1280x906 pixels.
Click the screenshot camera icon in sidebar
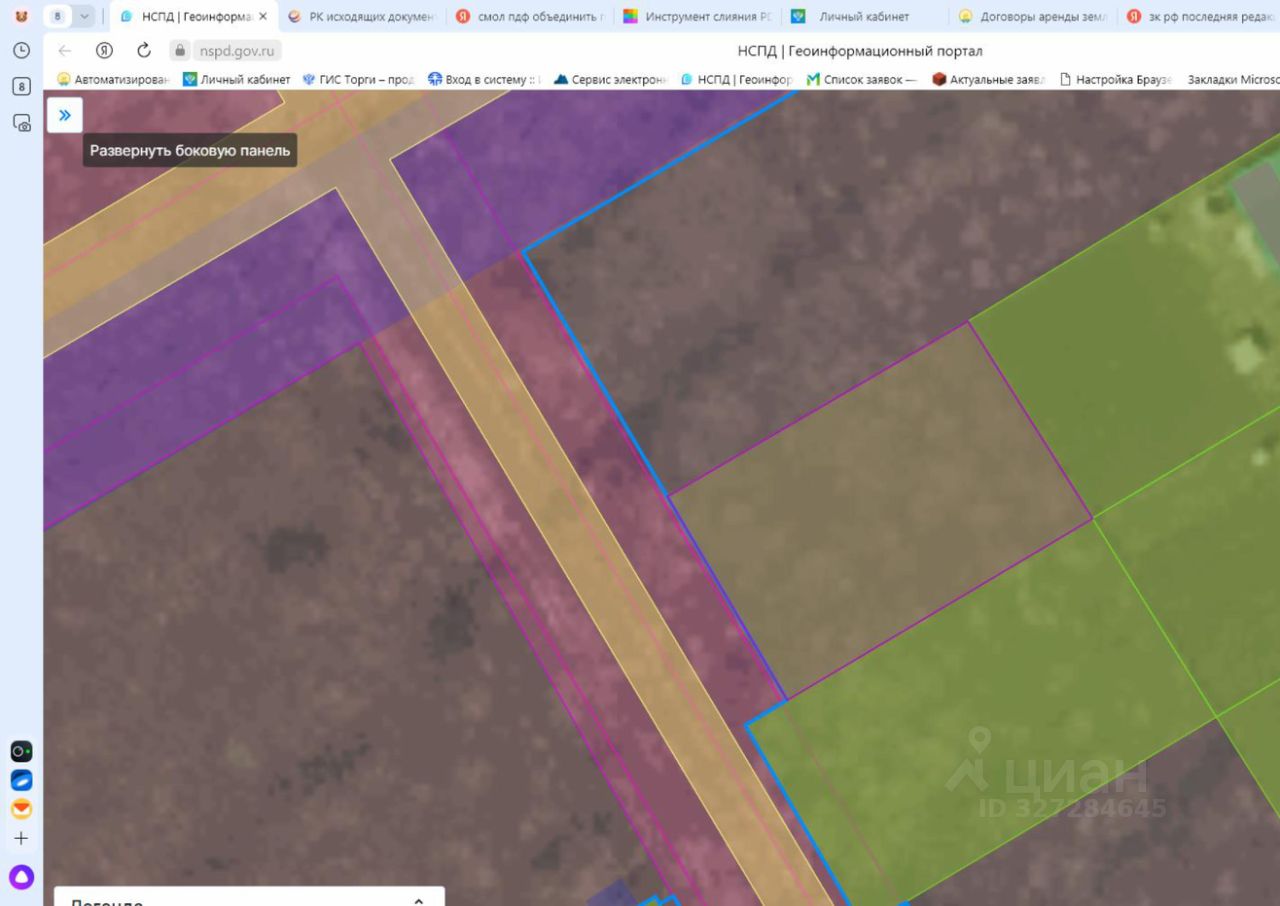click(x=21, y=123)
